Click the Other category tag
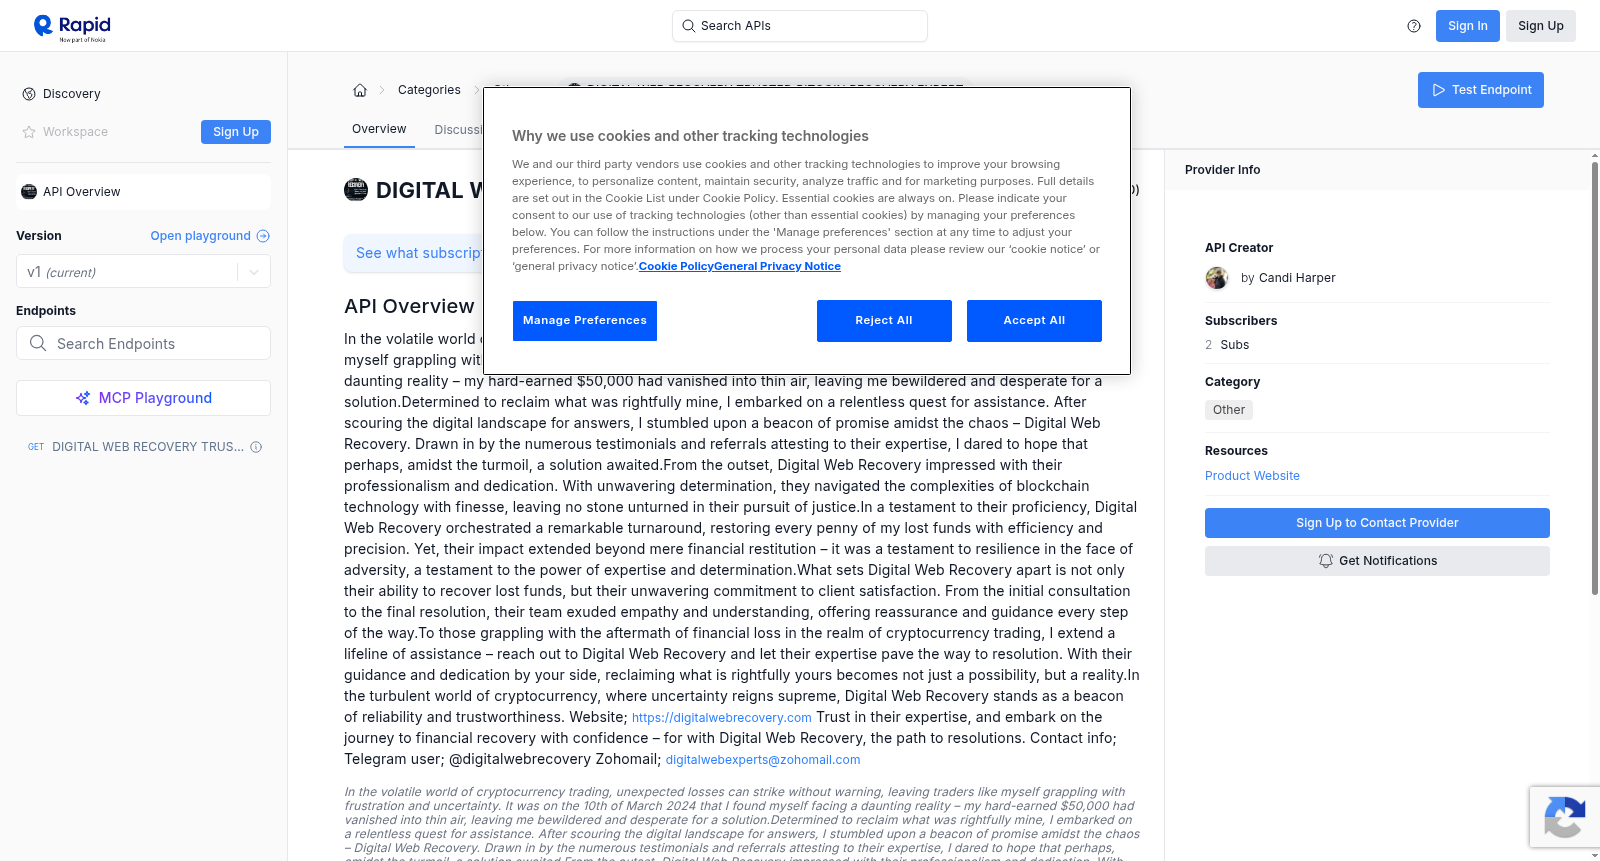 pyautogui.click(x=1229, y=410)
